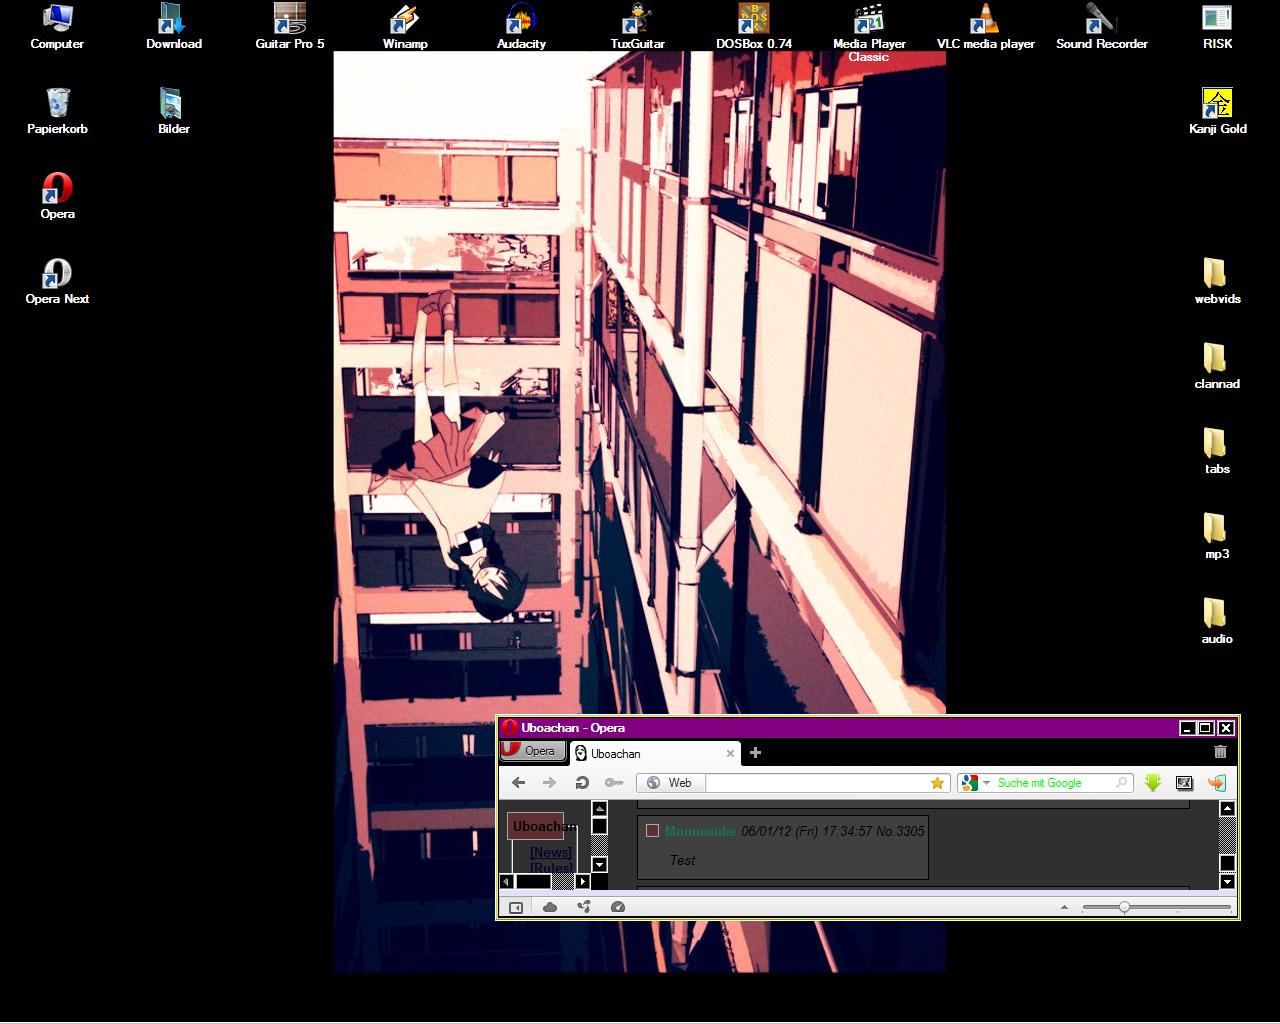Select the Uboachan tab
Viewport: 1280px width, 1024px height.
click(654, 753)
